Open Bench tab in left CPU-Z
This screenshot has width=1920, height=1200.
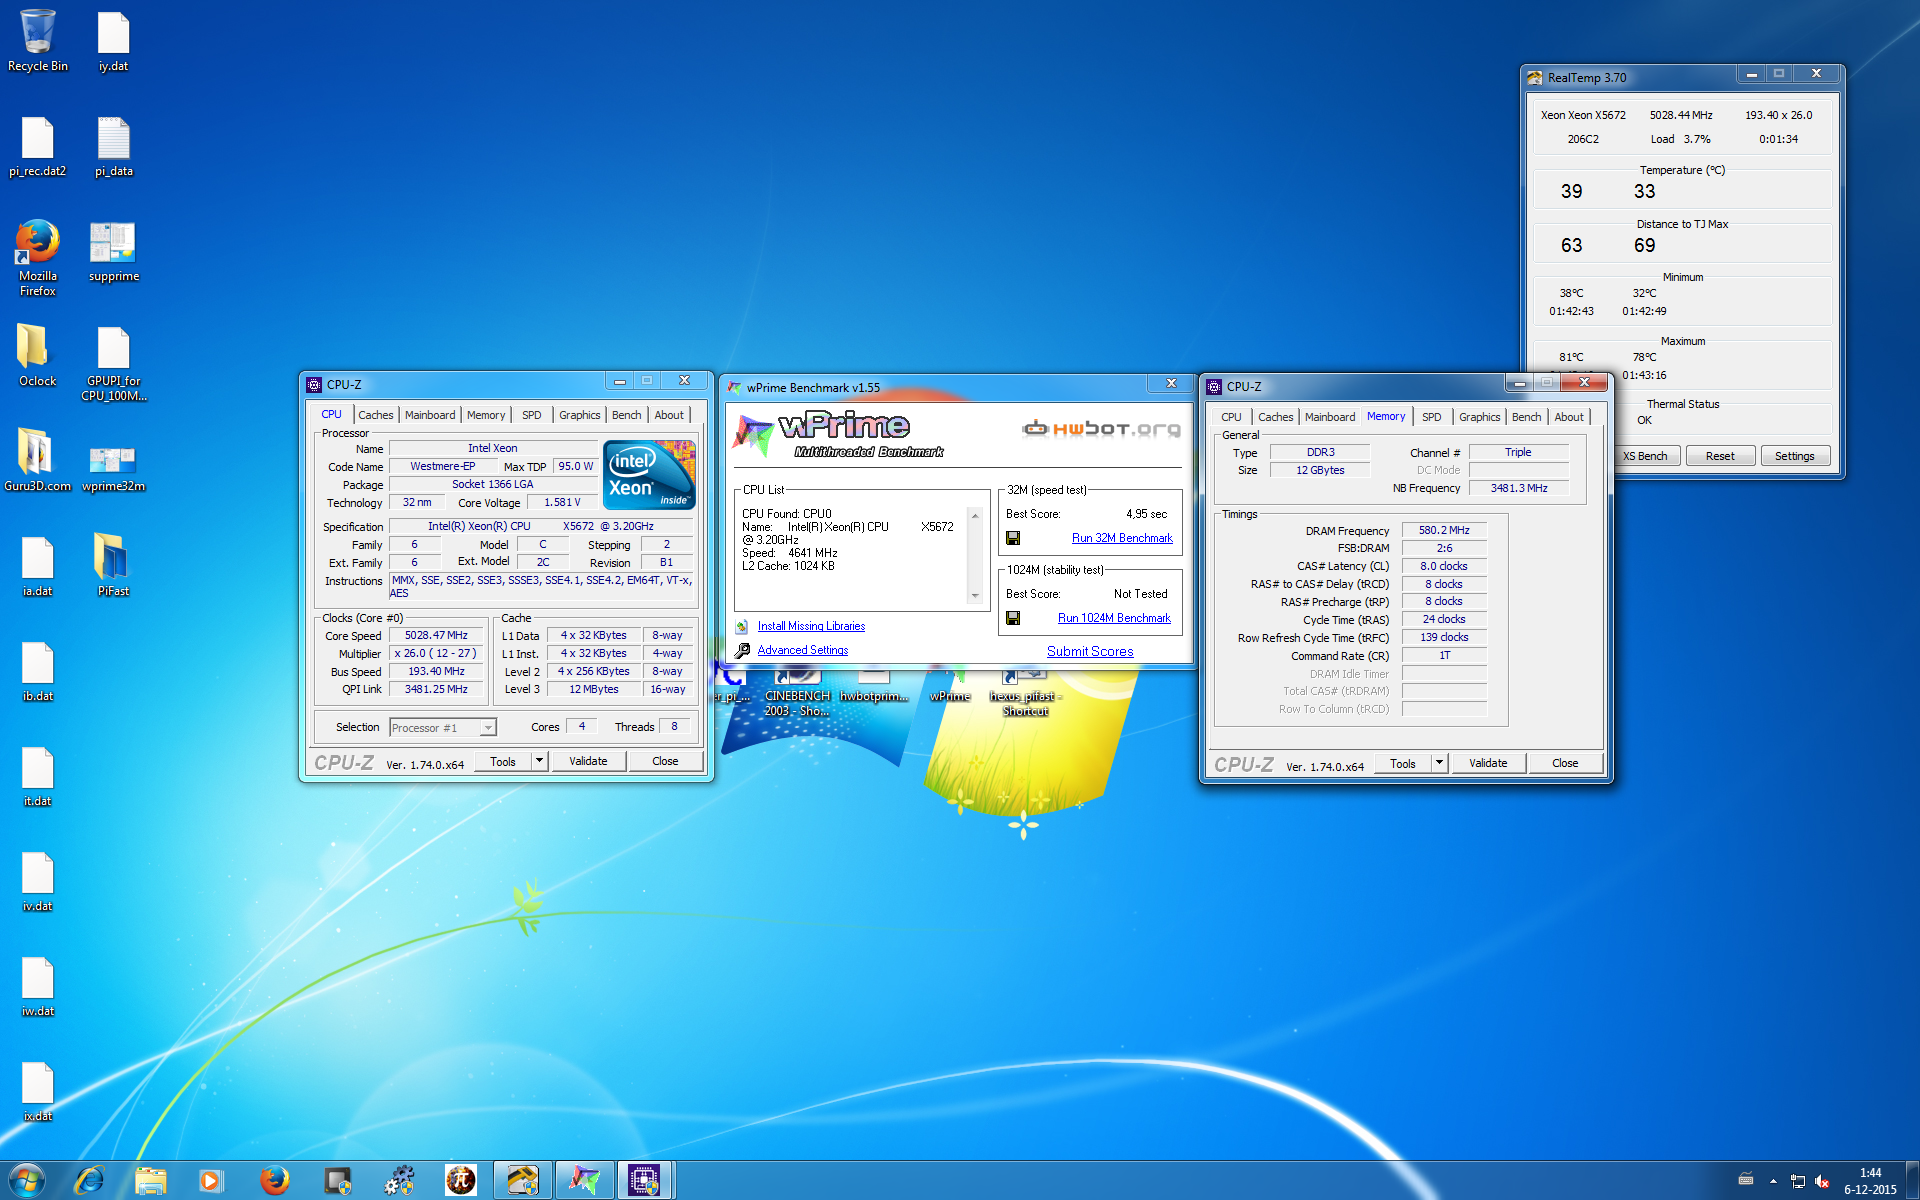click(x=627, y=415)
